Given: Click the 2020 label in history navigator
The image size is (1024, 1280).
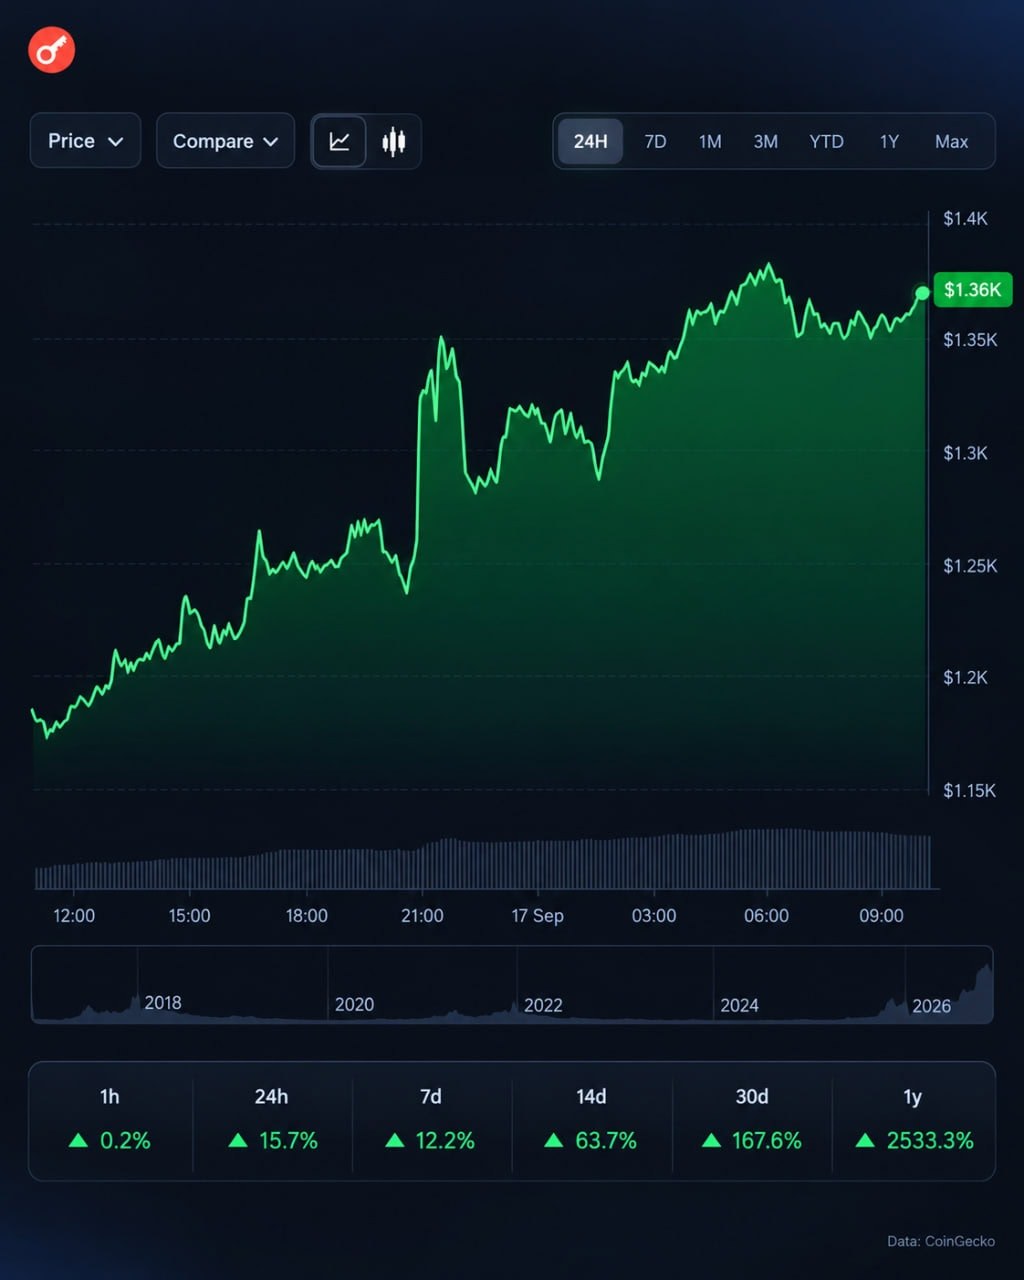Looking at the screenshot, I should coord(354,1004).
